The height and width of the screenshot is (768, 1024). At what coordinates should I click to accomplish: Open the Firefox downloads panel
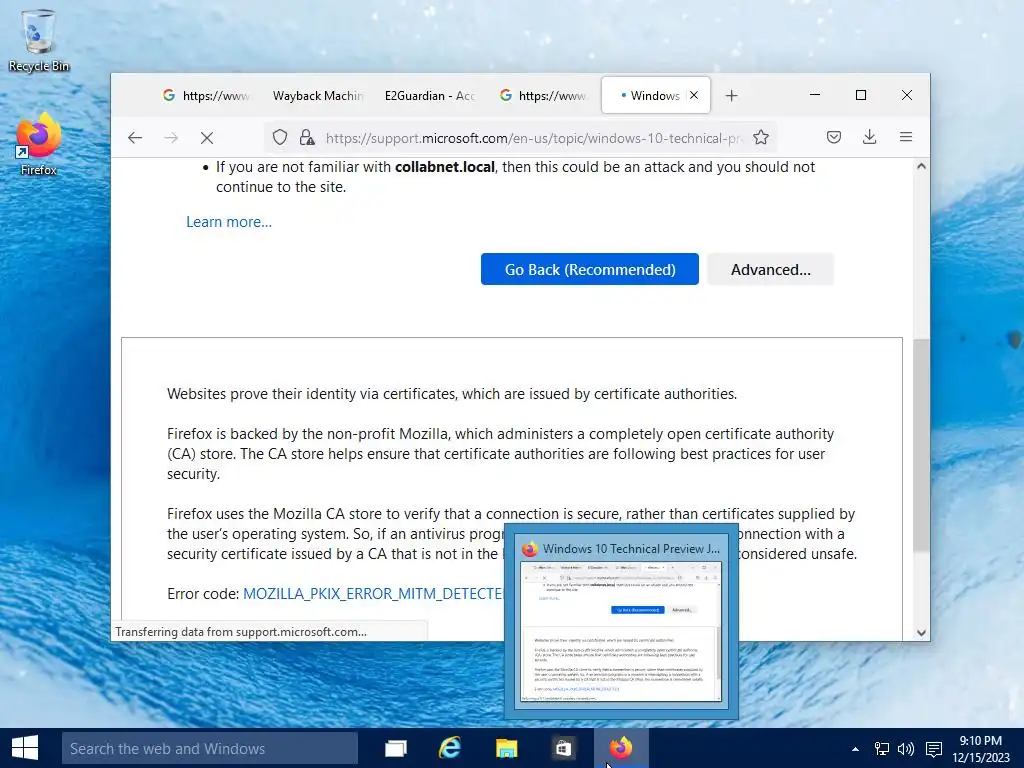[x=869, y=138]
